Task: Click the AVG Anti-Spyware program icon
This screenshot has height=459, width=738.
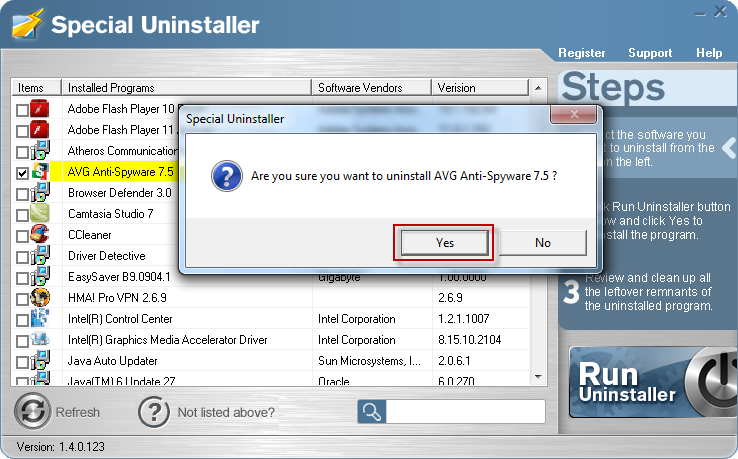Action: coord(40,171)
